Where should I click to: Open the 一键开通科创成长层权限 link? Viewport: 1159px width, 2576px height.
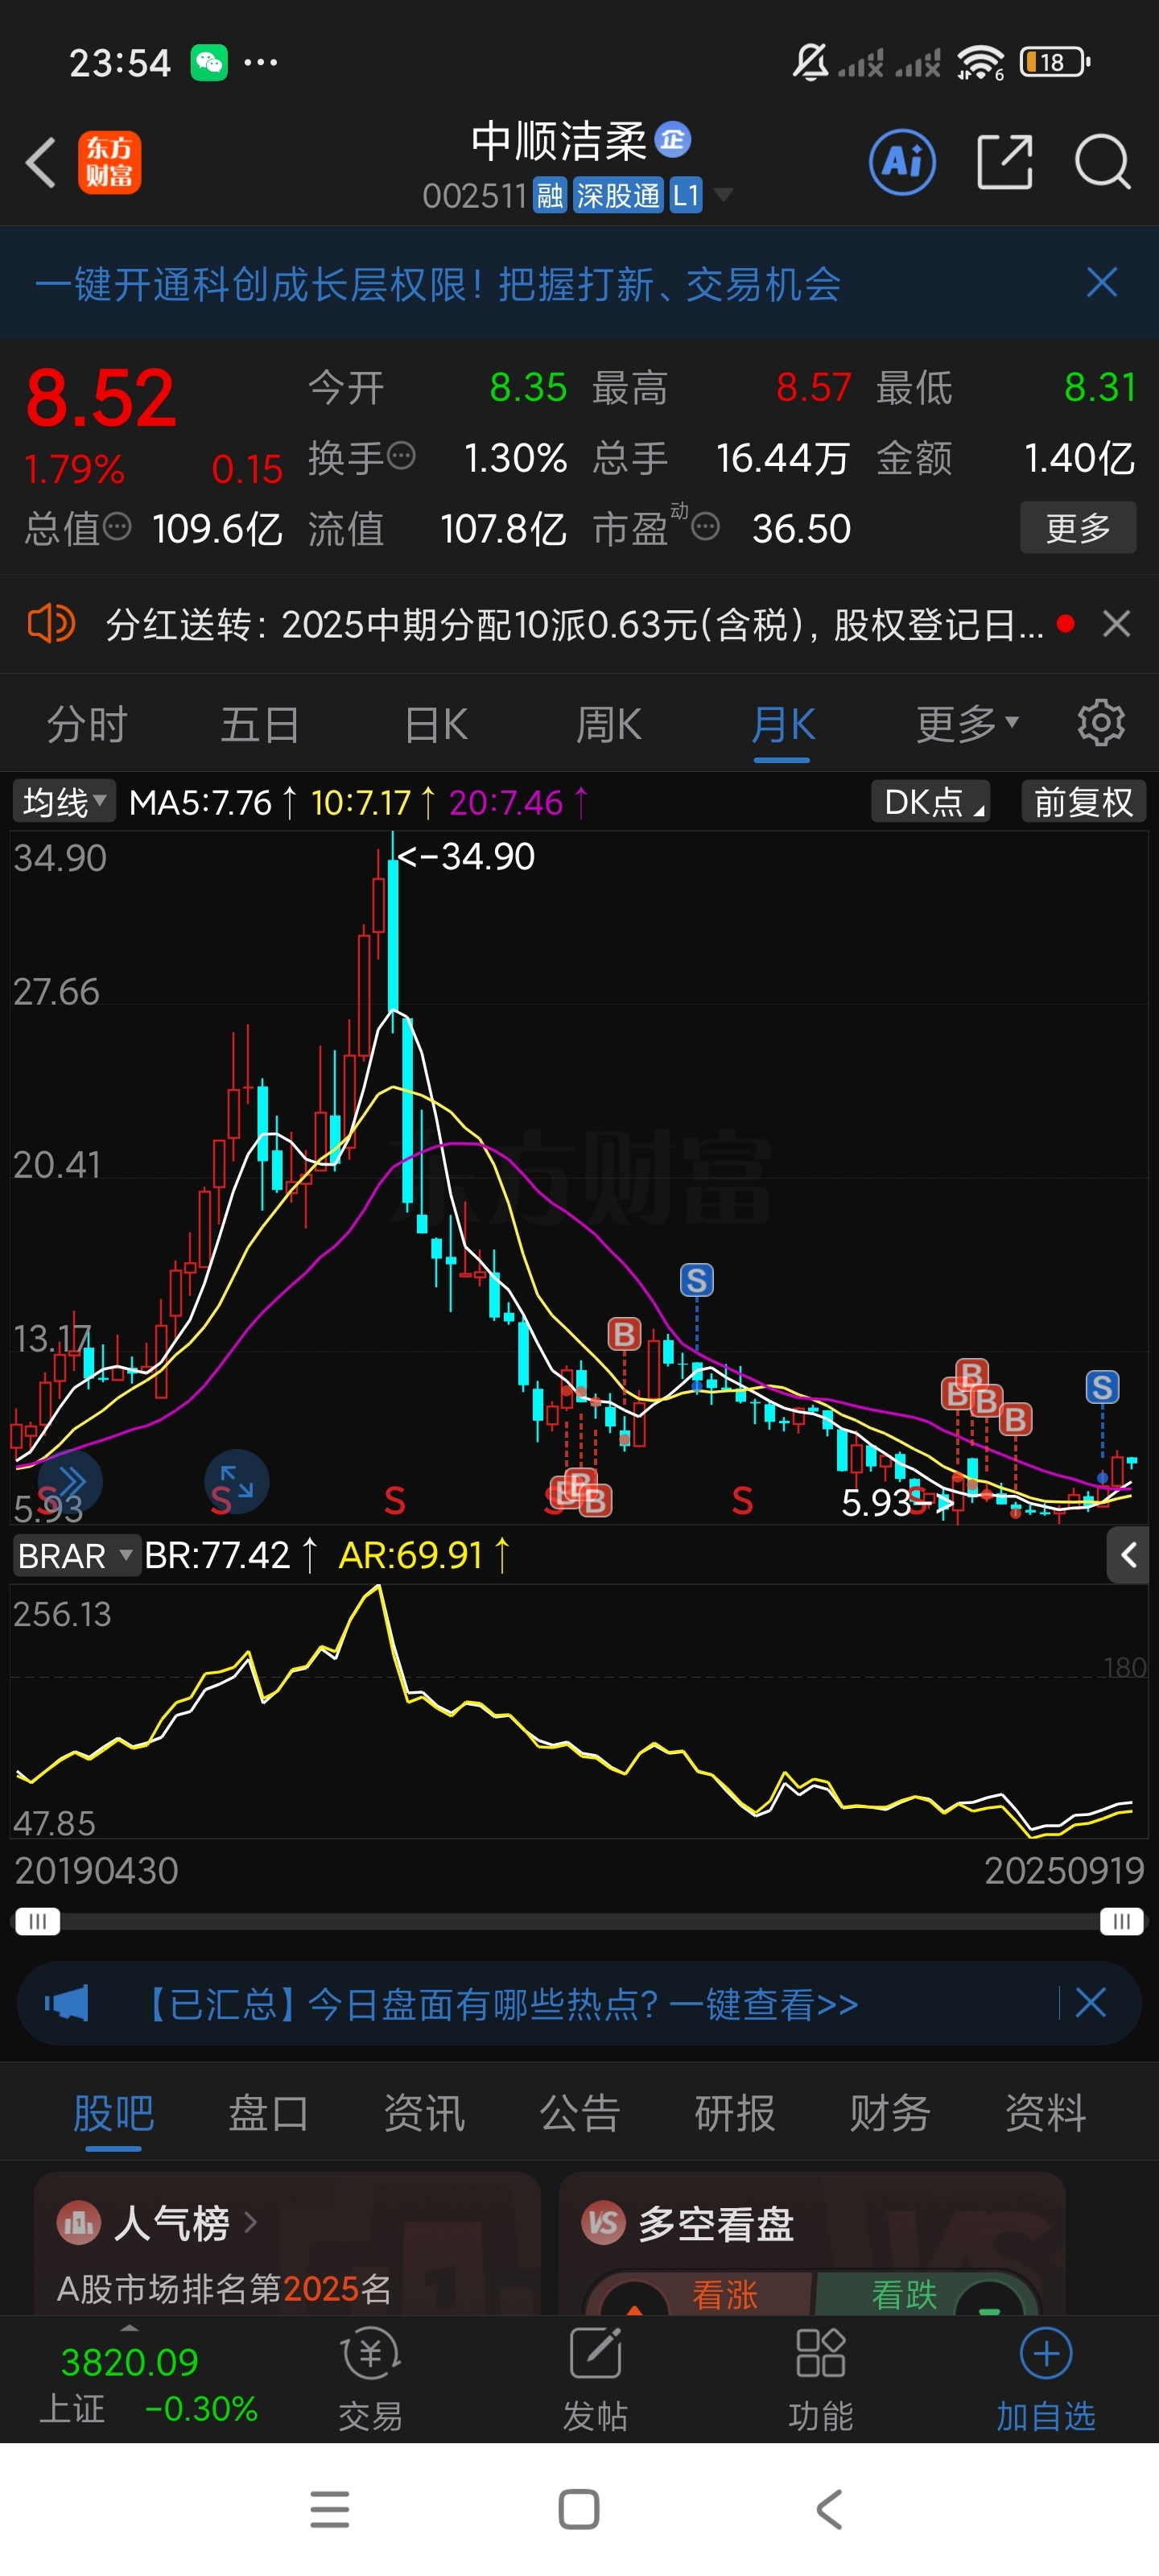(x=438, y=284)
